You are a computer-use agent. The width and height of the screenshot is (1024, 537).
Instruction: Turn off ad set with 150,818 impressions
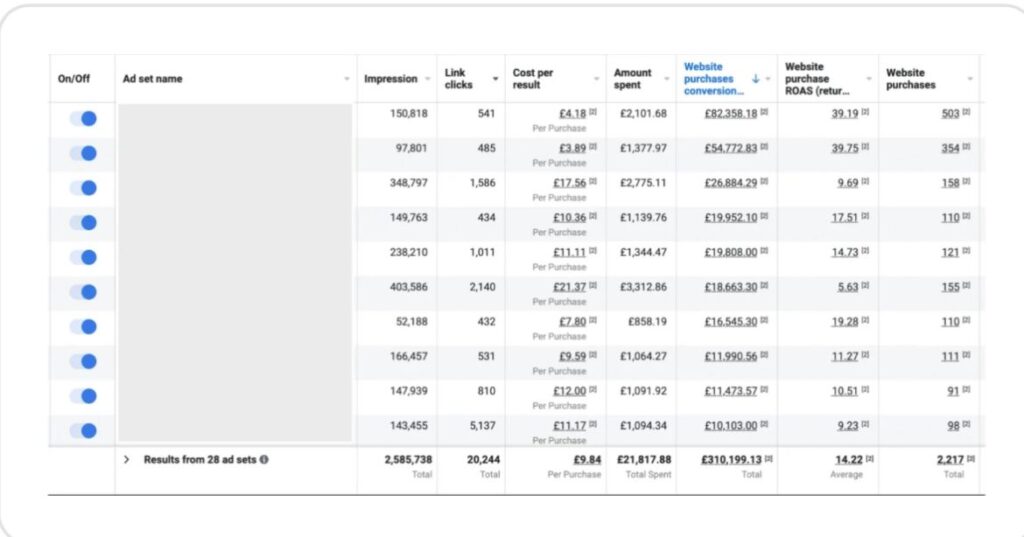click(x=83, y=119)
